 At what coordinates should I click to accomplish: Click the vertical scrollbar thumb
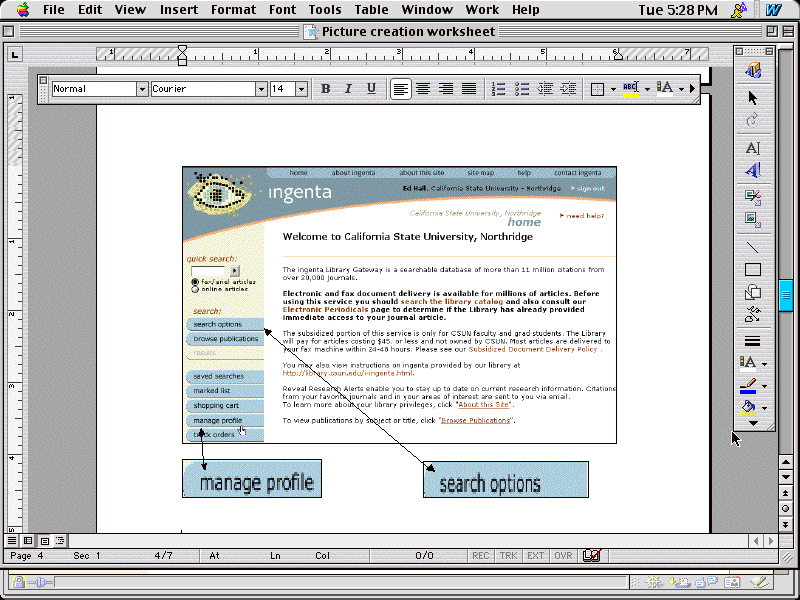[x=786, y=295]
